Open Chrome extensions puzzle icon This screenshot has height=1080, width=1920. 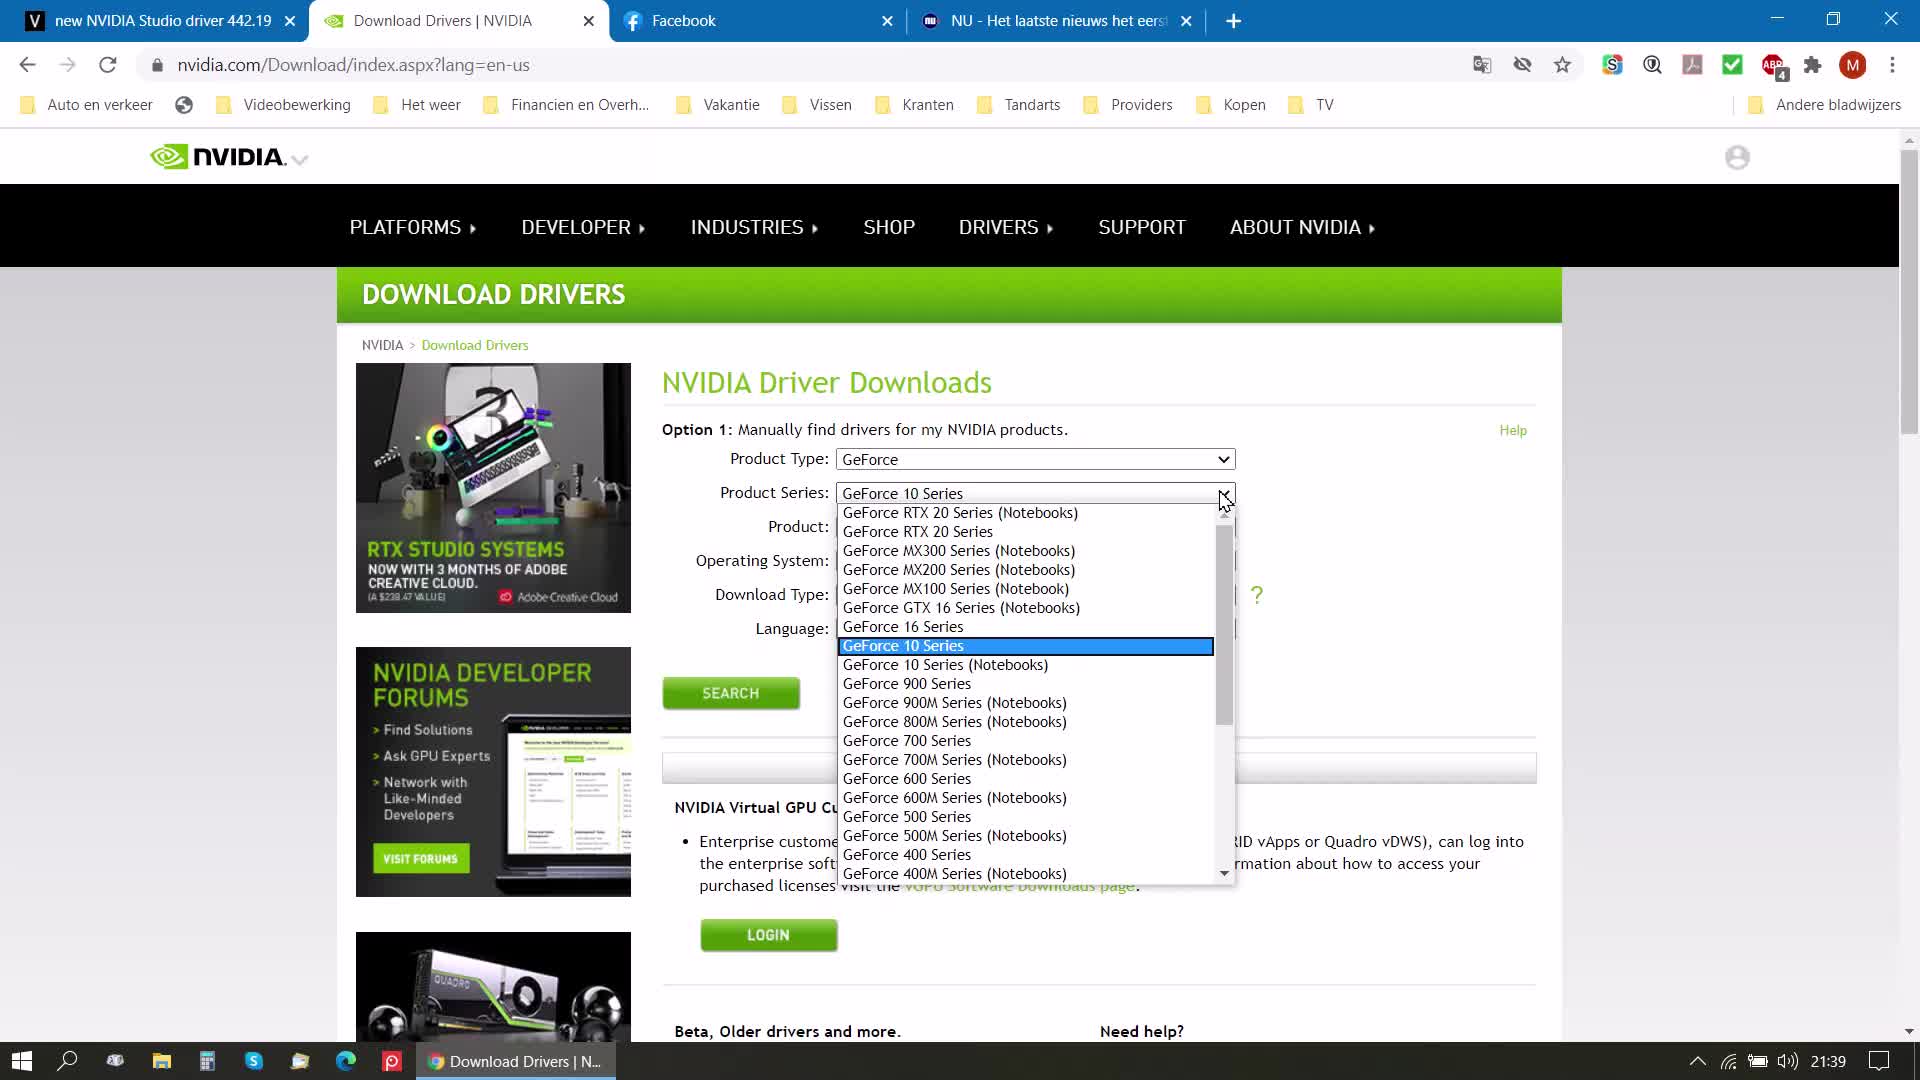(x=1812, y=65)
